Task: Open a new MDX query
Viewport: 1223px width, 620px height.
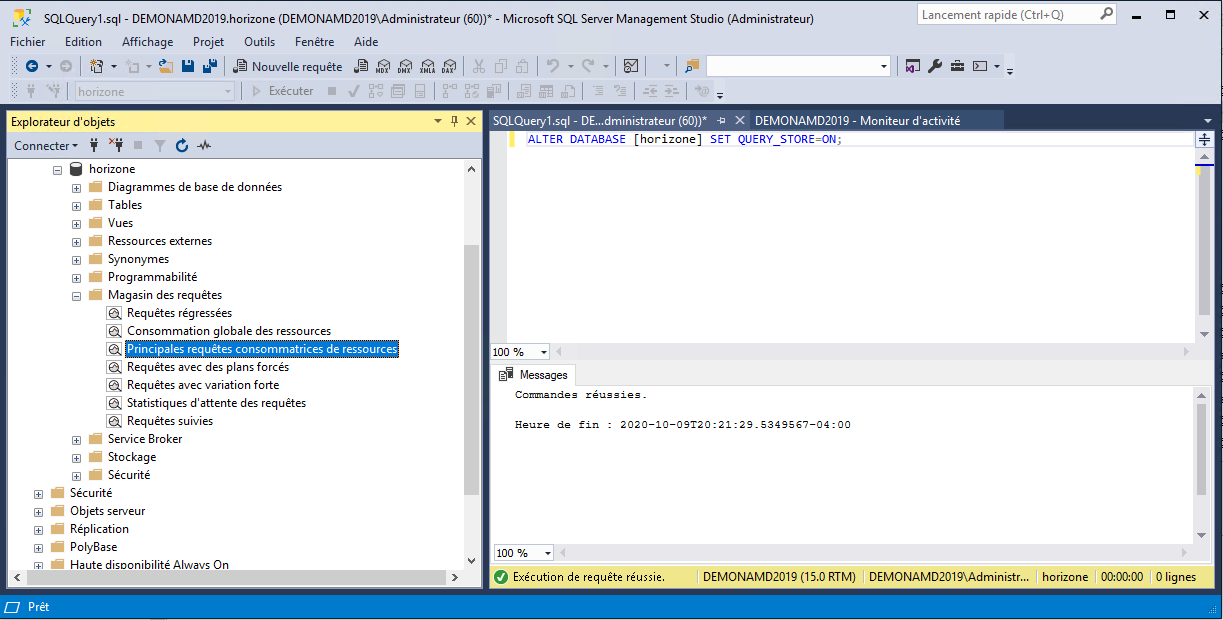Action: 383,66
